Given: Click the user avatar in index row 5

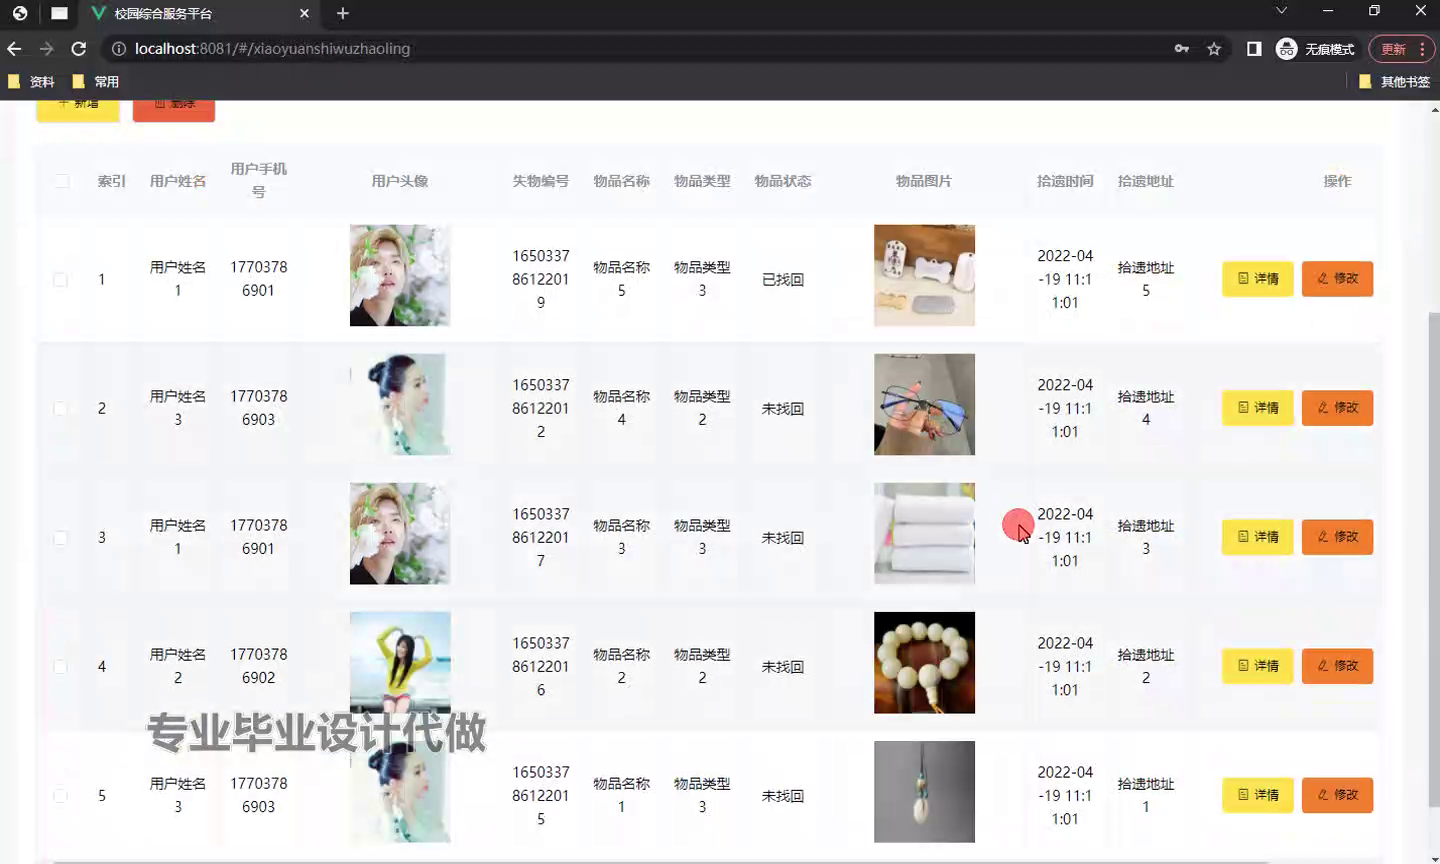Looking at the screenshot, I should click(400, 791).
